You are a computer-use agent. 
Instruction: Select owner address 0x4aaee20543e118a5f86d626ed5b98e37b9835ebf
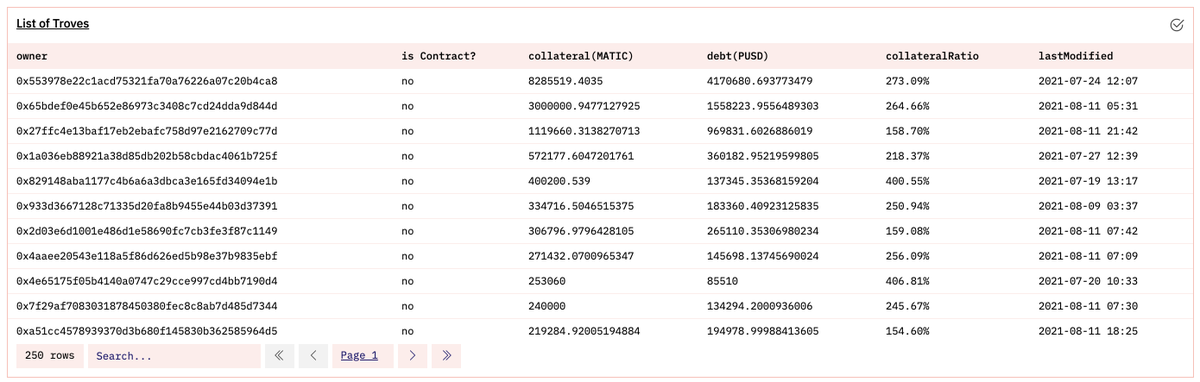[147, 256]
